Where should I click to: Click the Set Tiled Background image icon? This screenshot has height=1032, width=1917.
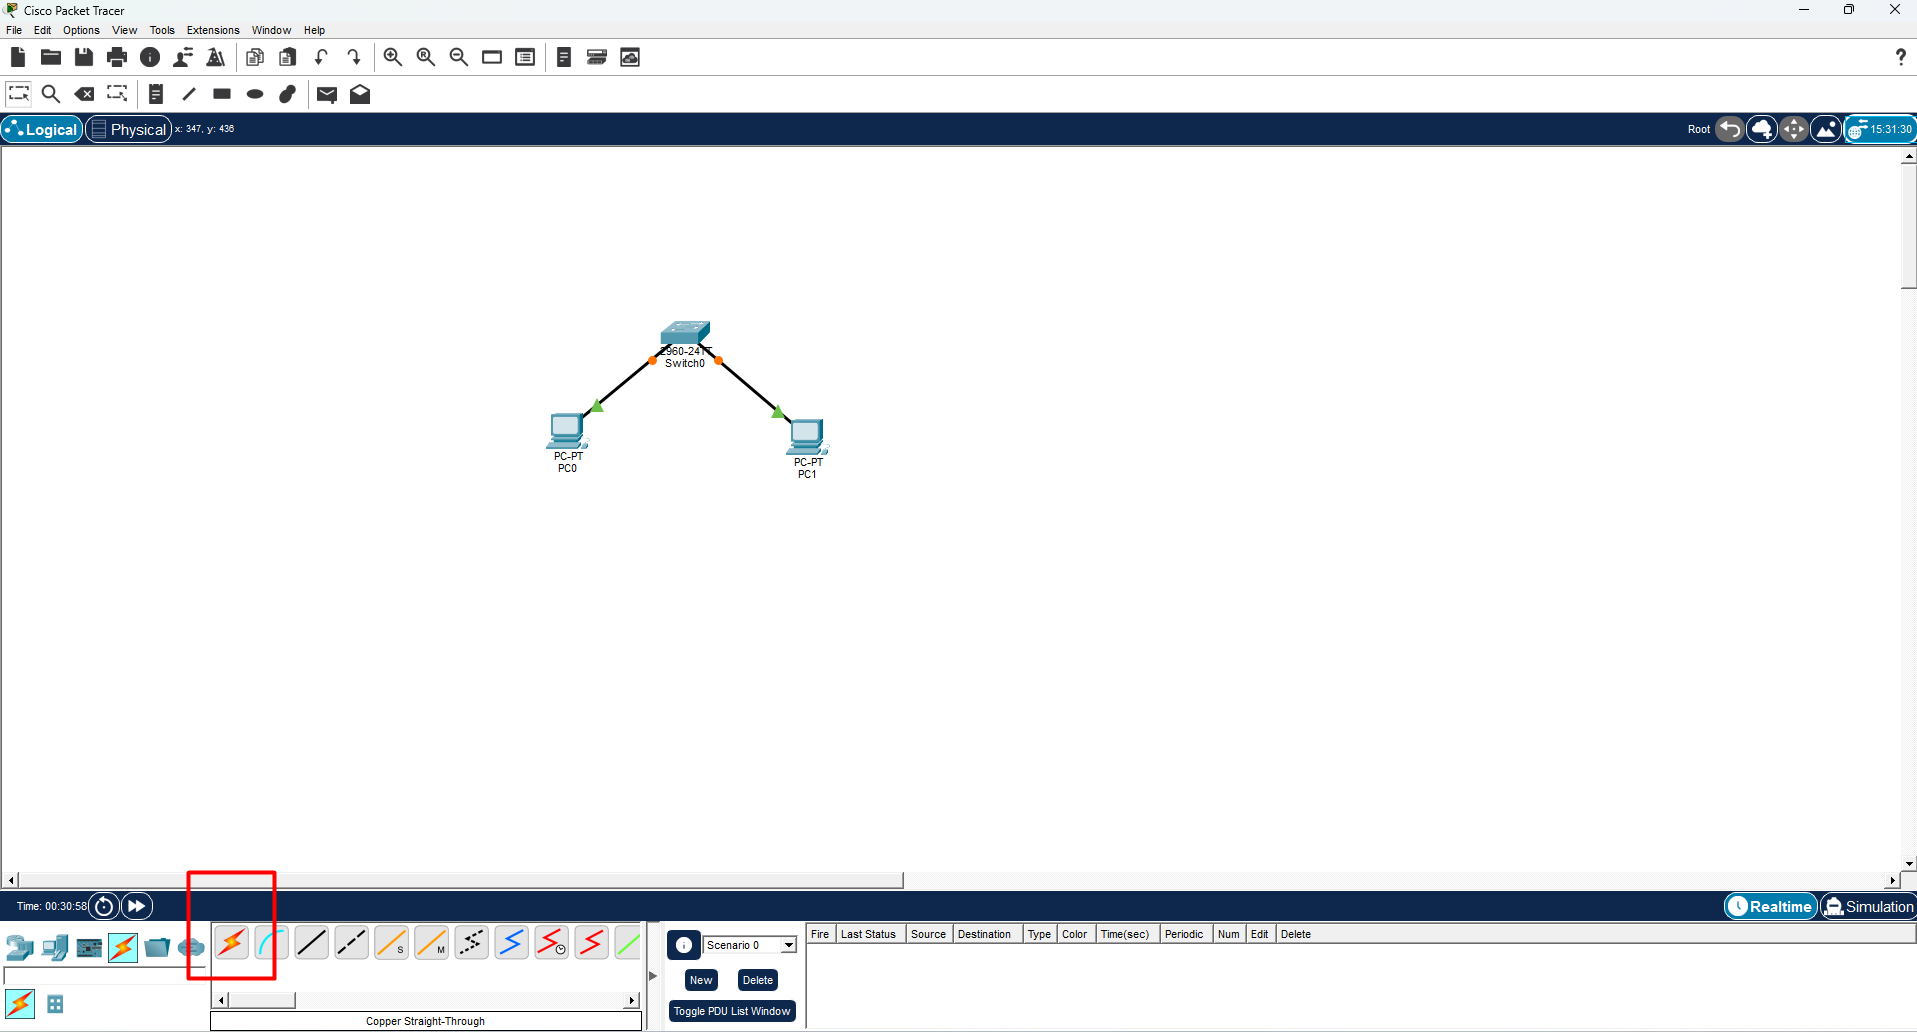[1826, 129]
